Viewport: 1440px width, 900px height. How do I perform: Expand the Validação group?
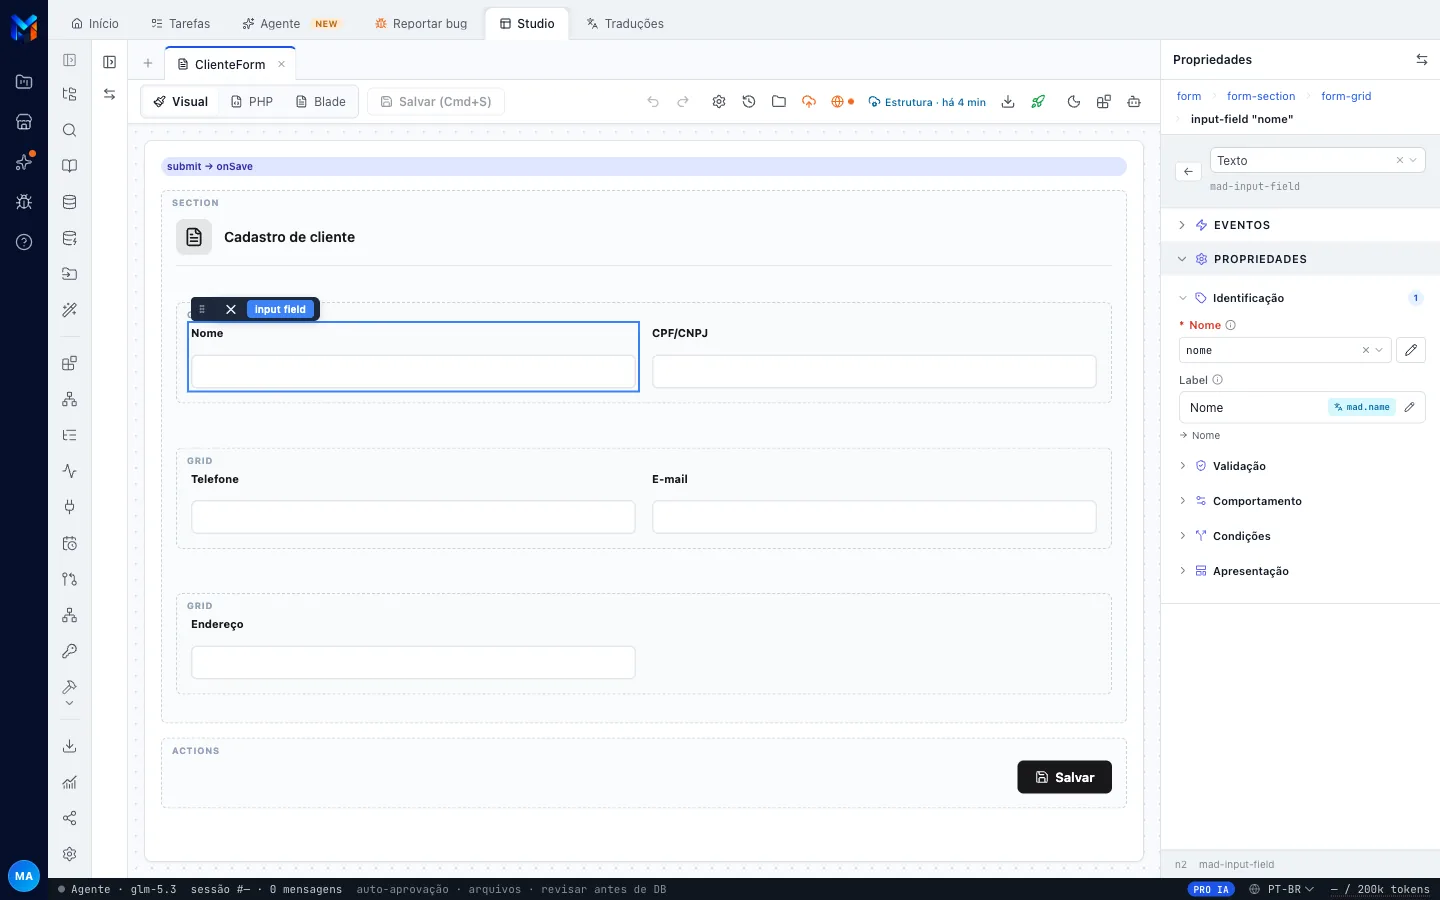tap(1300, 466)
